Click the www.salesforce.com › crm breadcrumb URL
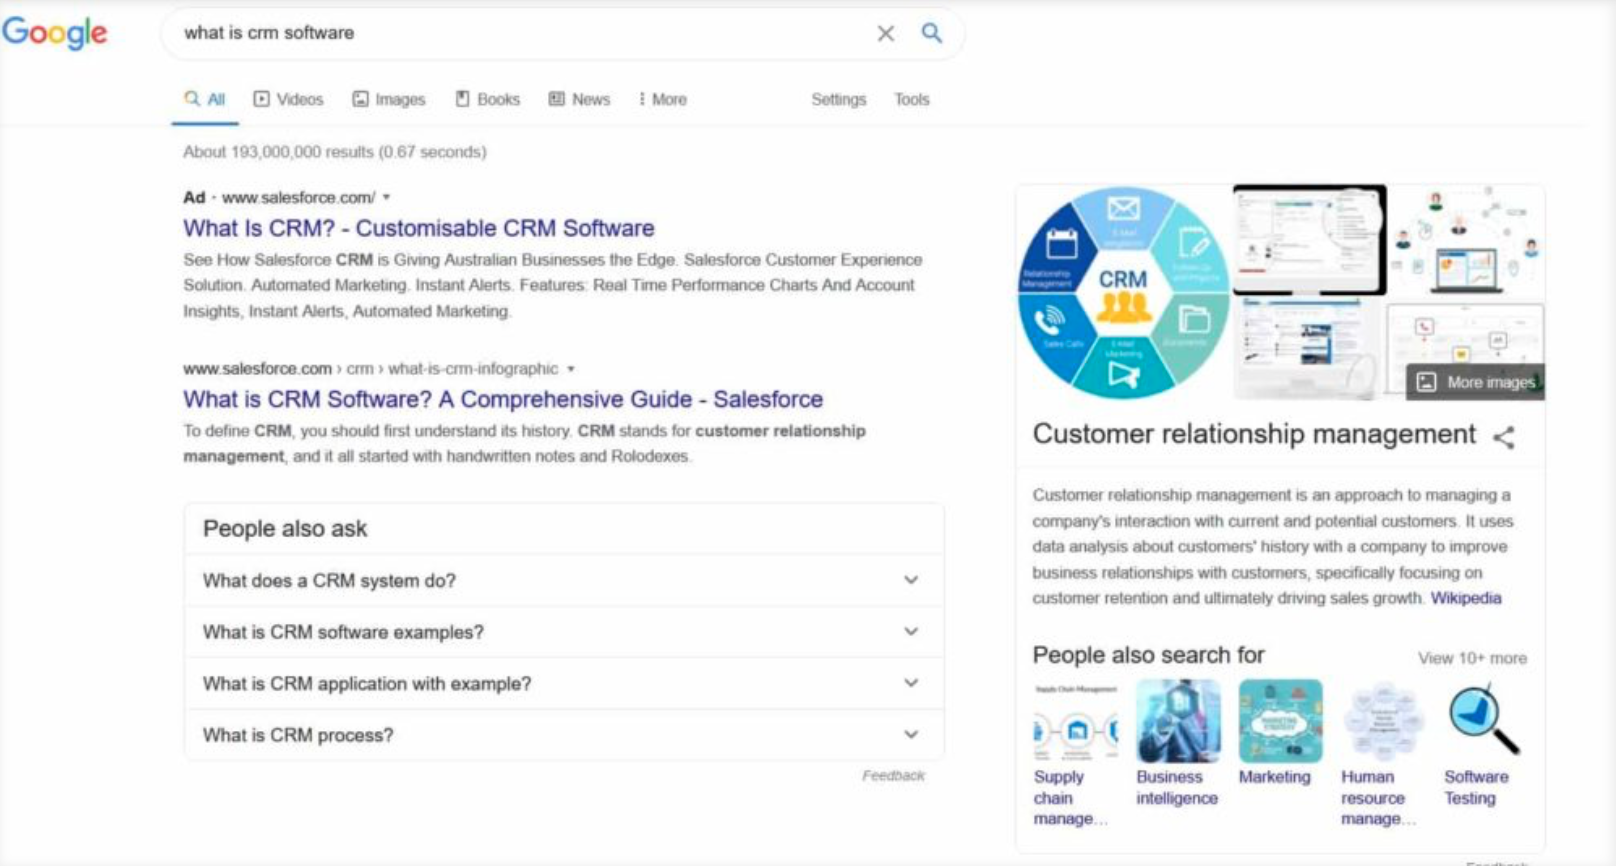1616x866 pixels. pos(370,369)
